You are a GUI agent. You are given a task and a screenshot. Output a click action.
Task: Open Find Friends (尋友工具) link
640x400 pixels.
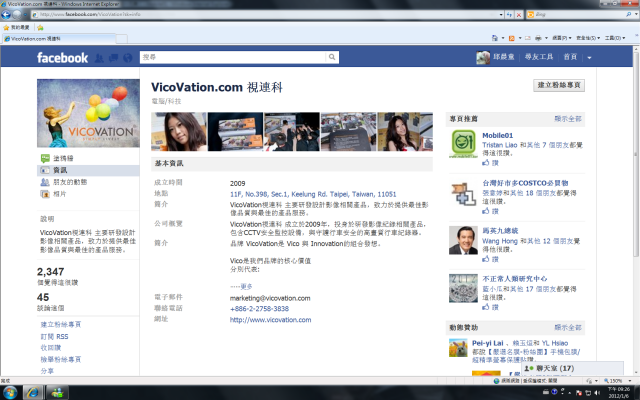(x=539, y=57)
